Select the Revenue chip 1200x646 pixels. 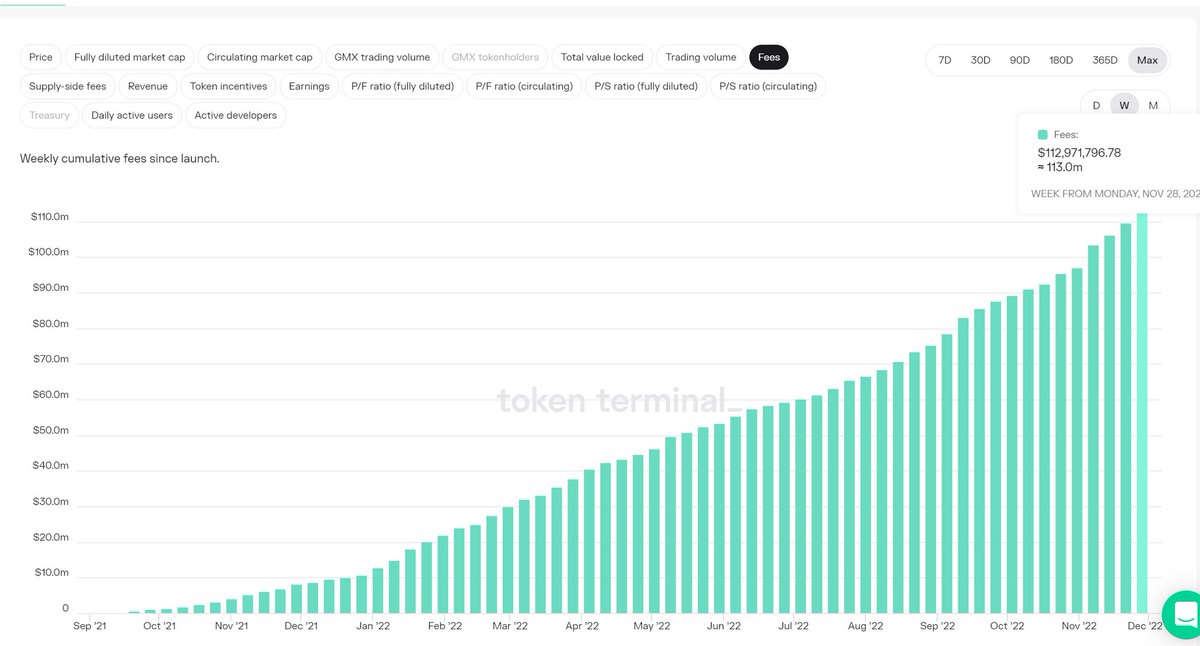pyautogui.click(x=148, y=86)
